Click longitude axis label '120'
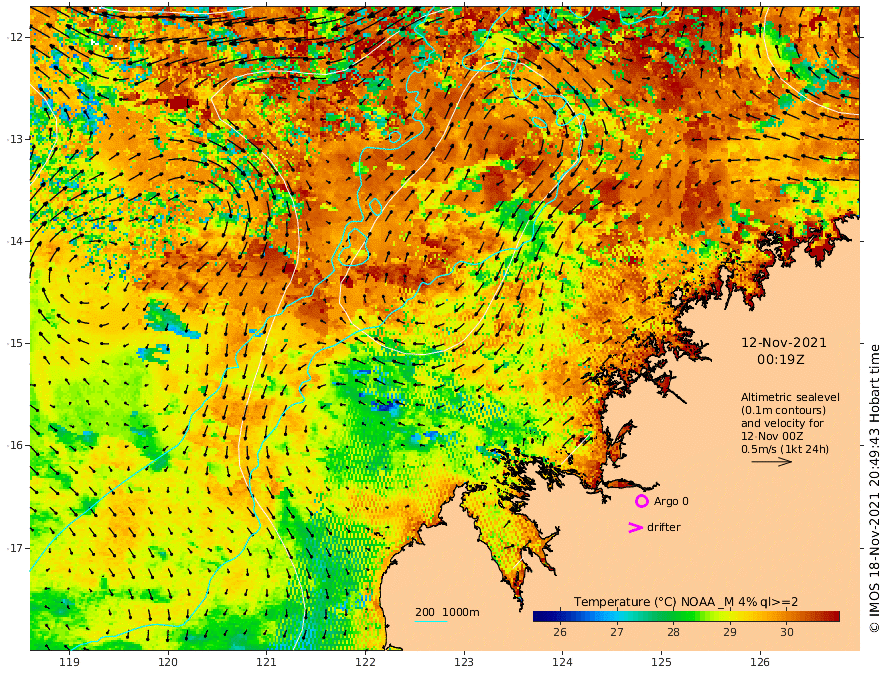Viewport: 880px width, 680px height. click(x=168, y=662)
